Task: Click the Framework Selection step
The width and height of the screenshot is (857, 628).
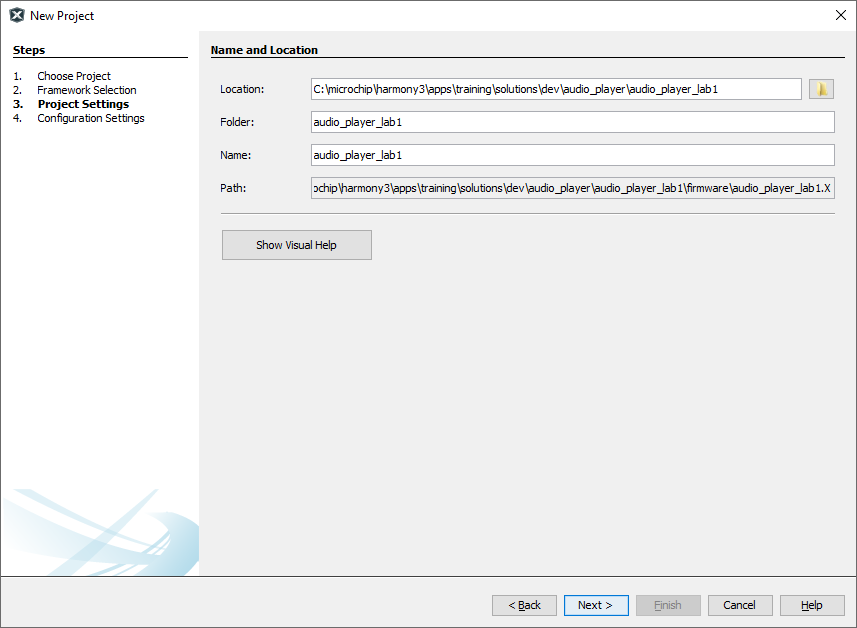Action: (x=87, y=90)
